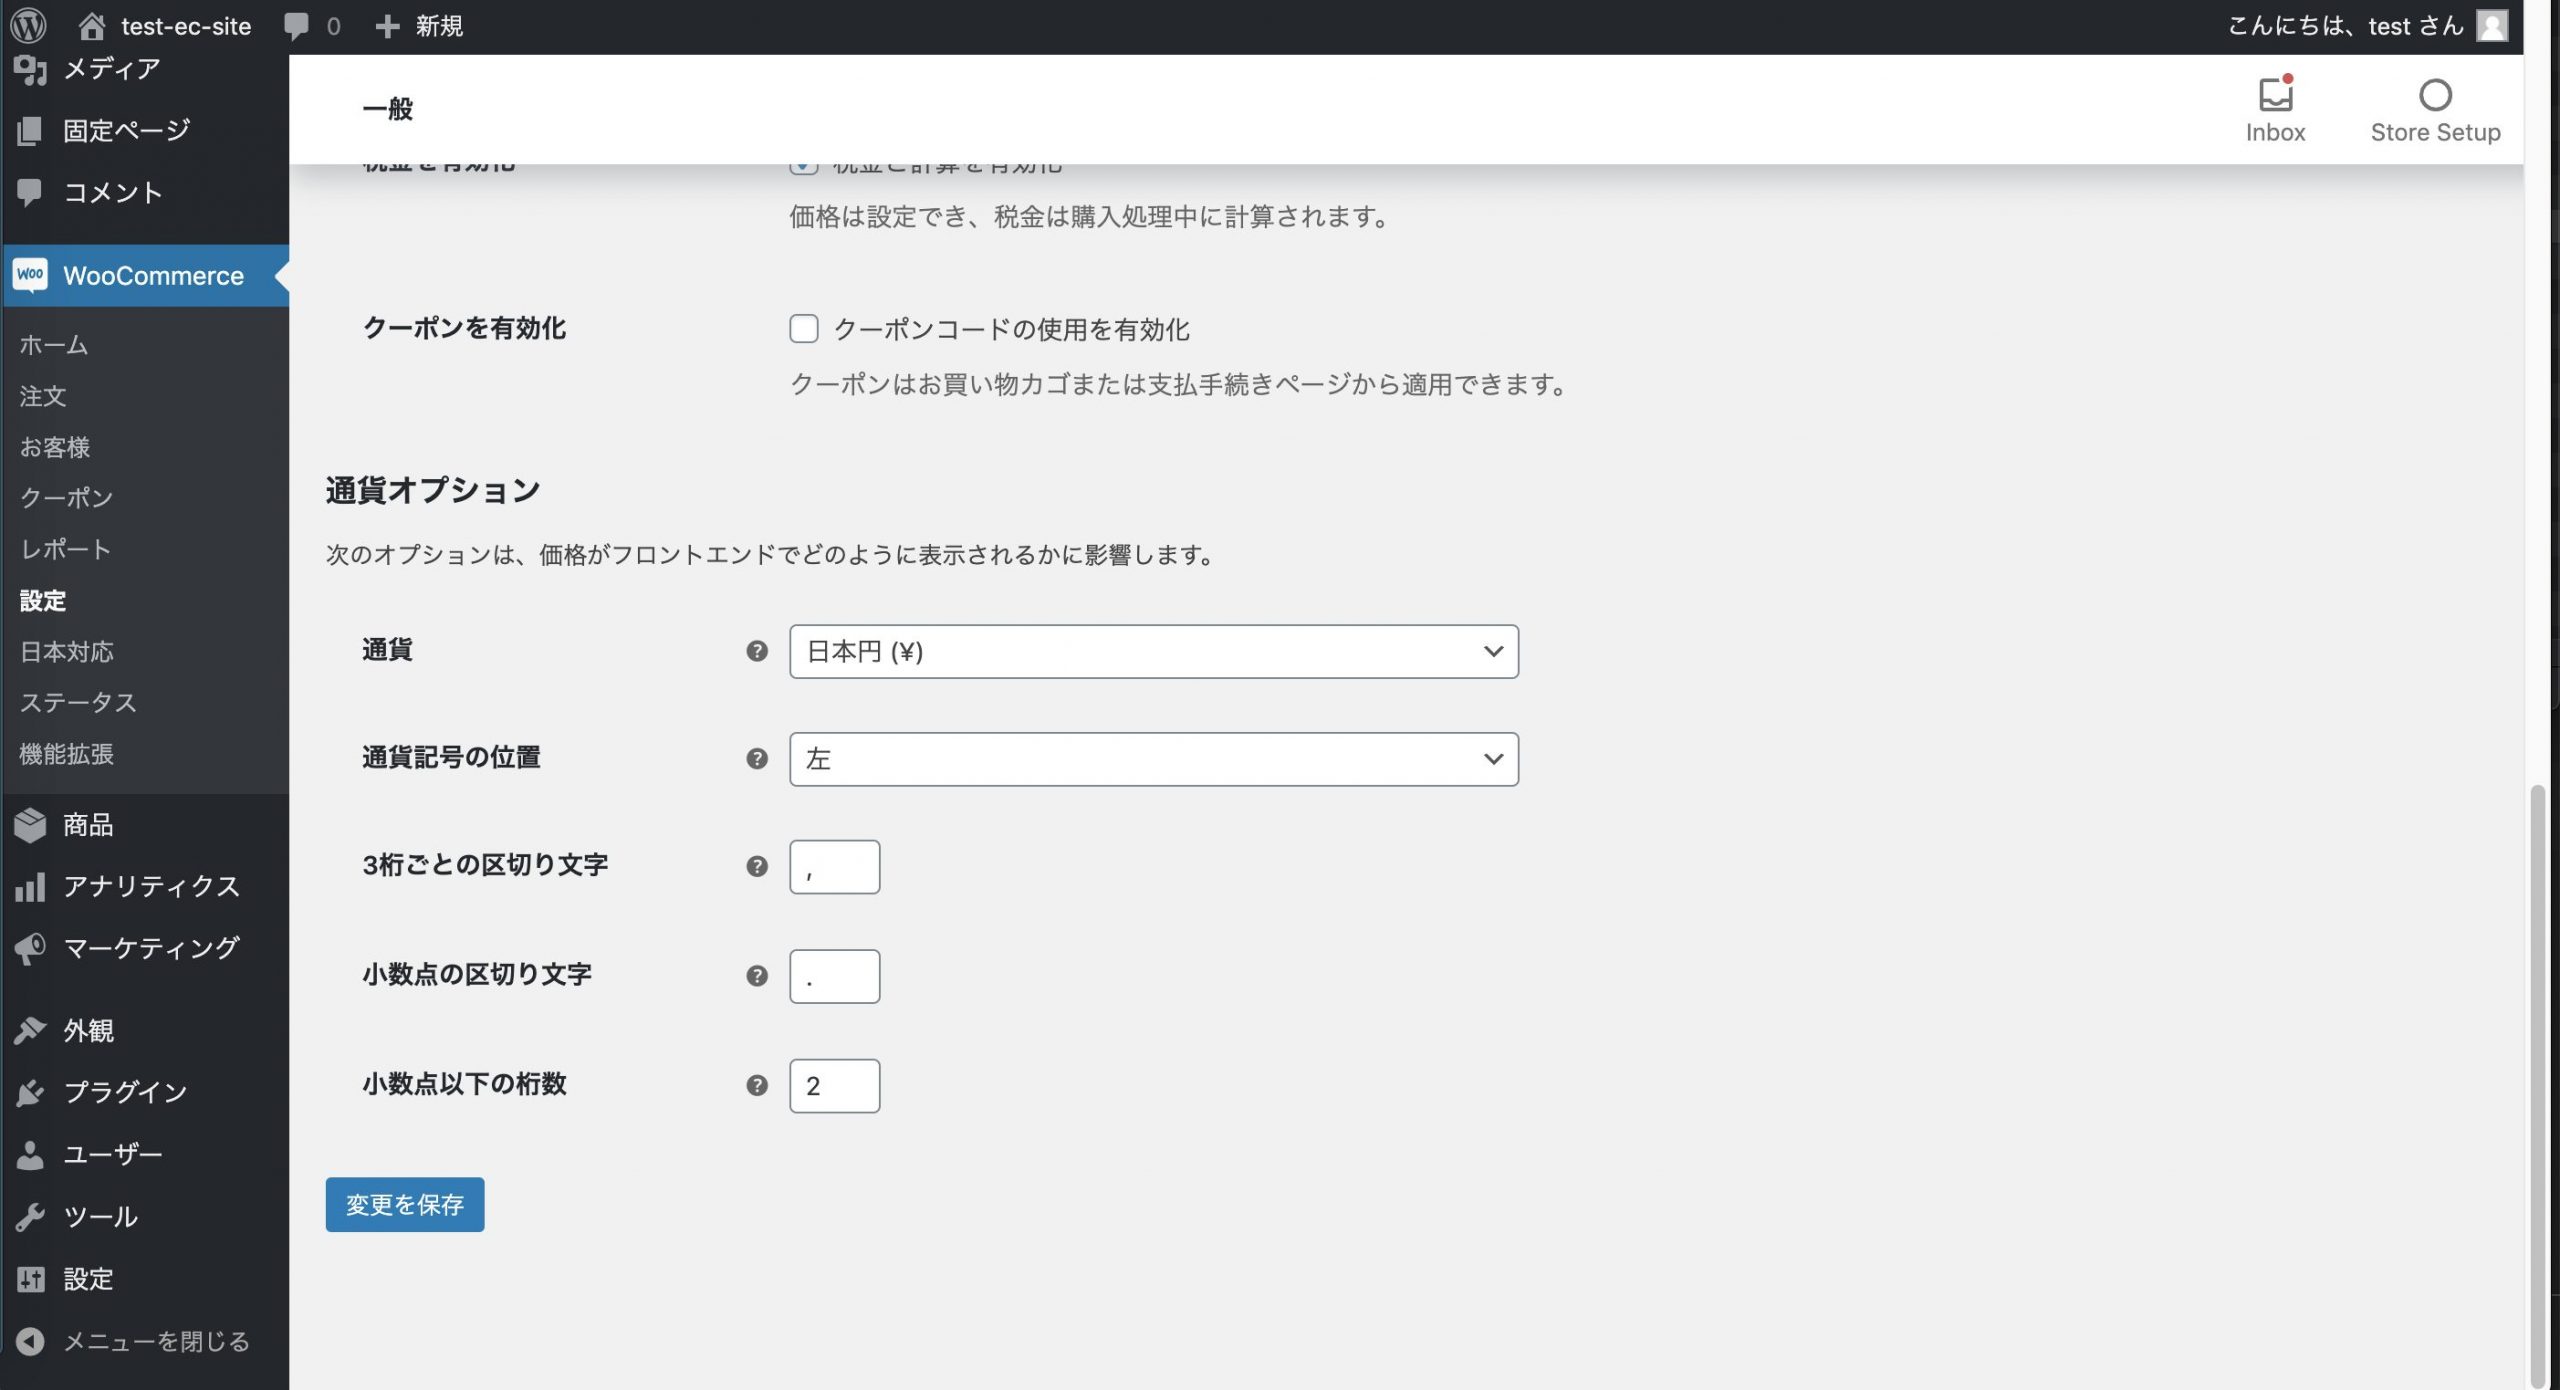Open 機能拡張 in WooCommerce submenu
Viewport: 2560px width, 1390px height.
(x=66, y=754)
